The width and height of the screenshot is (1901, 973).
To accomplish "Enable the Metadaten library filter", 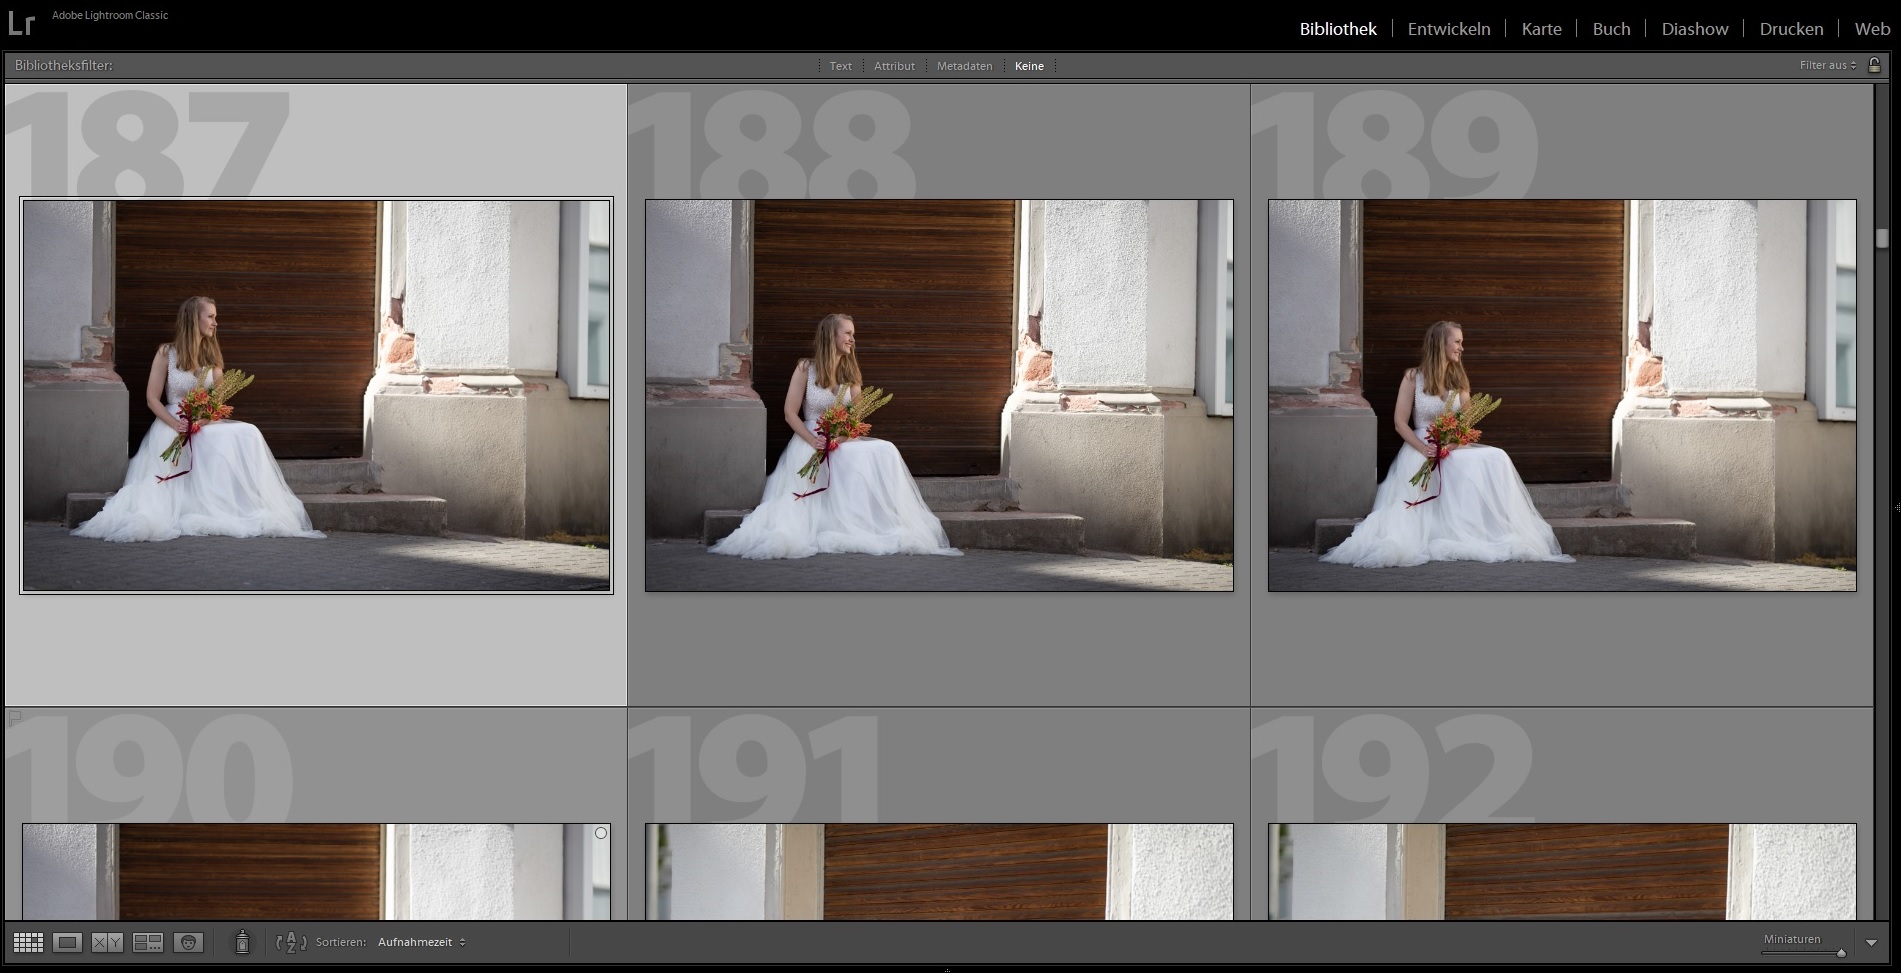I will (x=964, y=66).
